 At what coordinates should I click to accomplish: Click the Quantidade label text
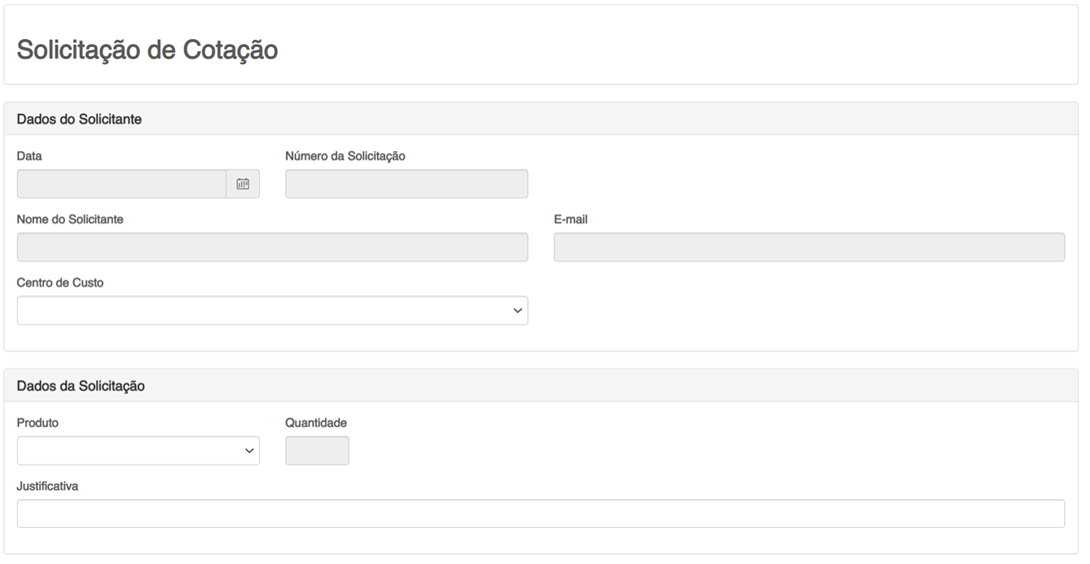pos(316,423)
